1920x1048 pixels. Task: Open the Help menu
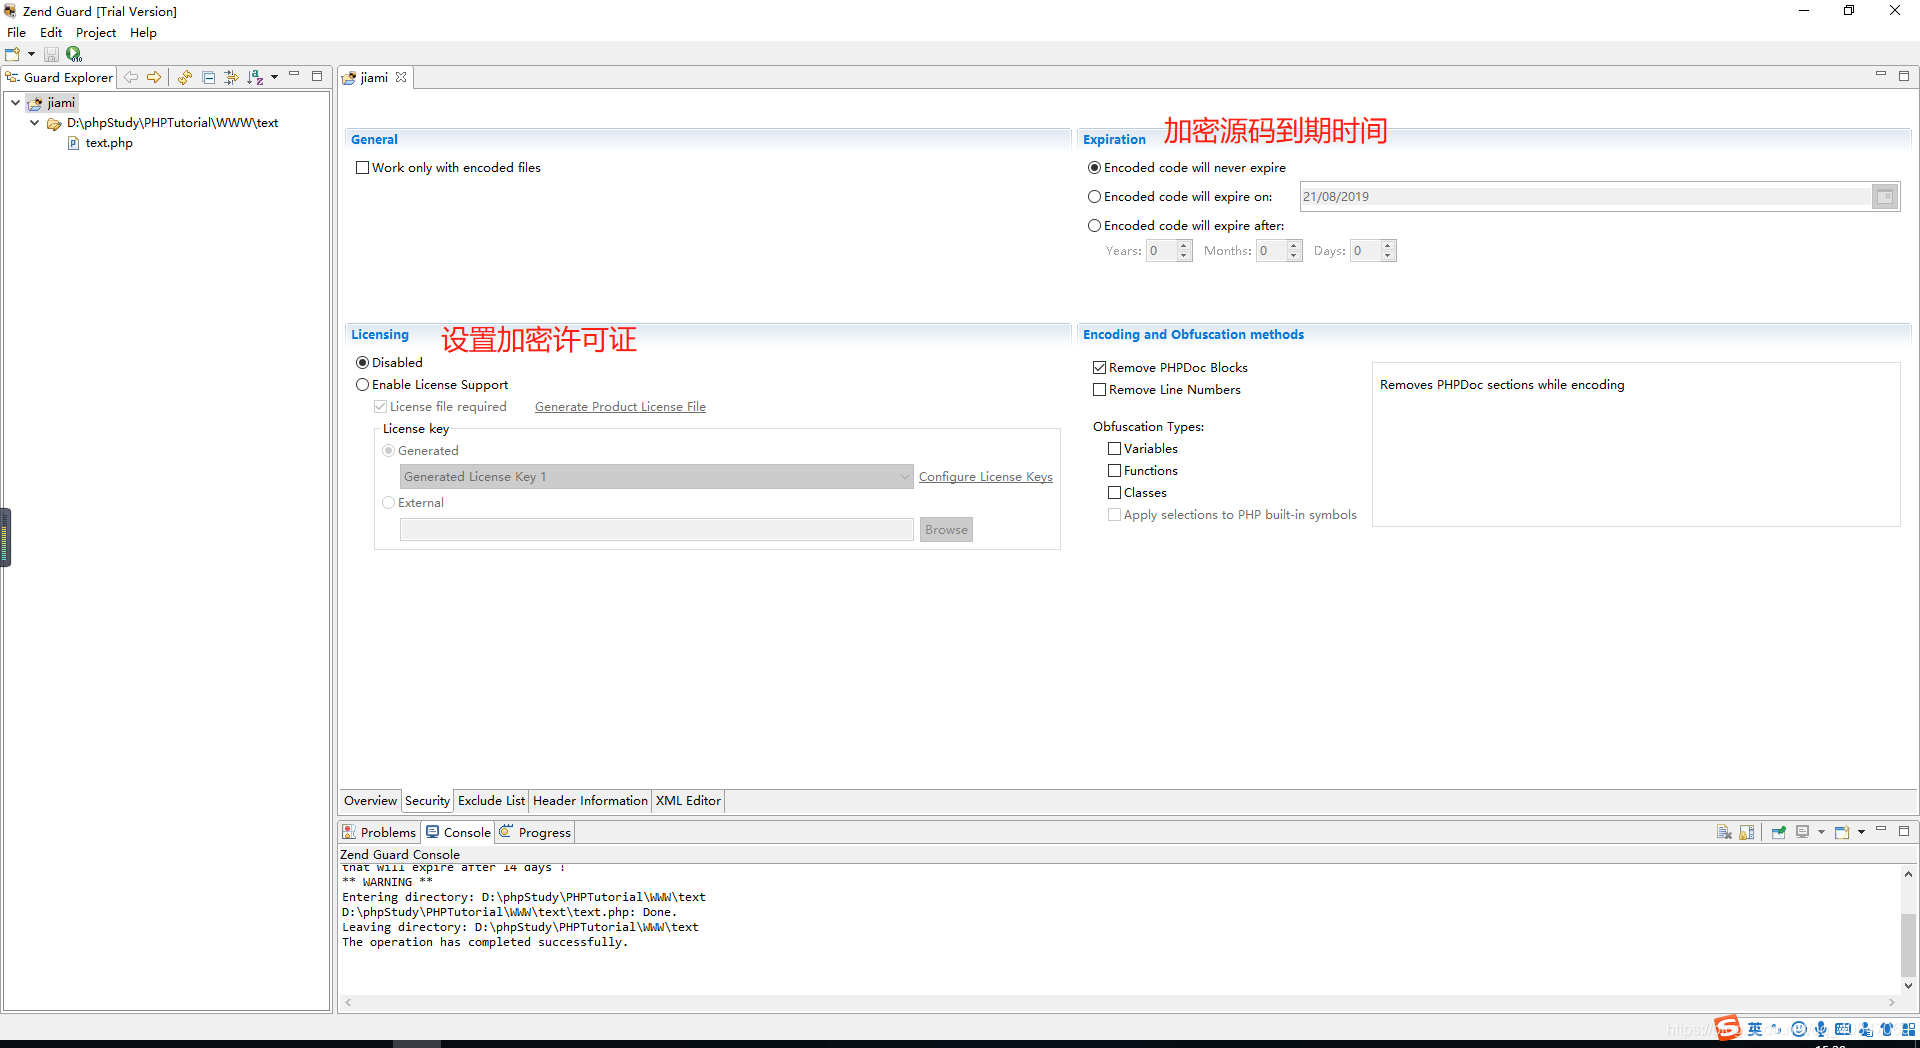(143, 32)
